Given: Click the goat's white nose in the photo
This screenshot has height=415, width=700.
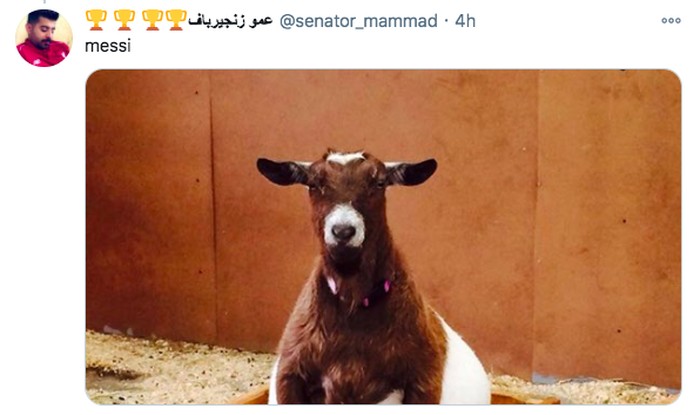Looking at the screenshot, I should [x=344, y=226].
